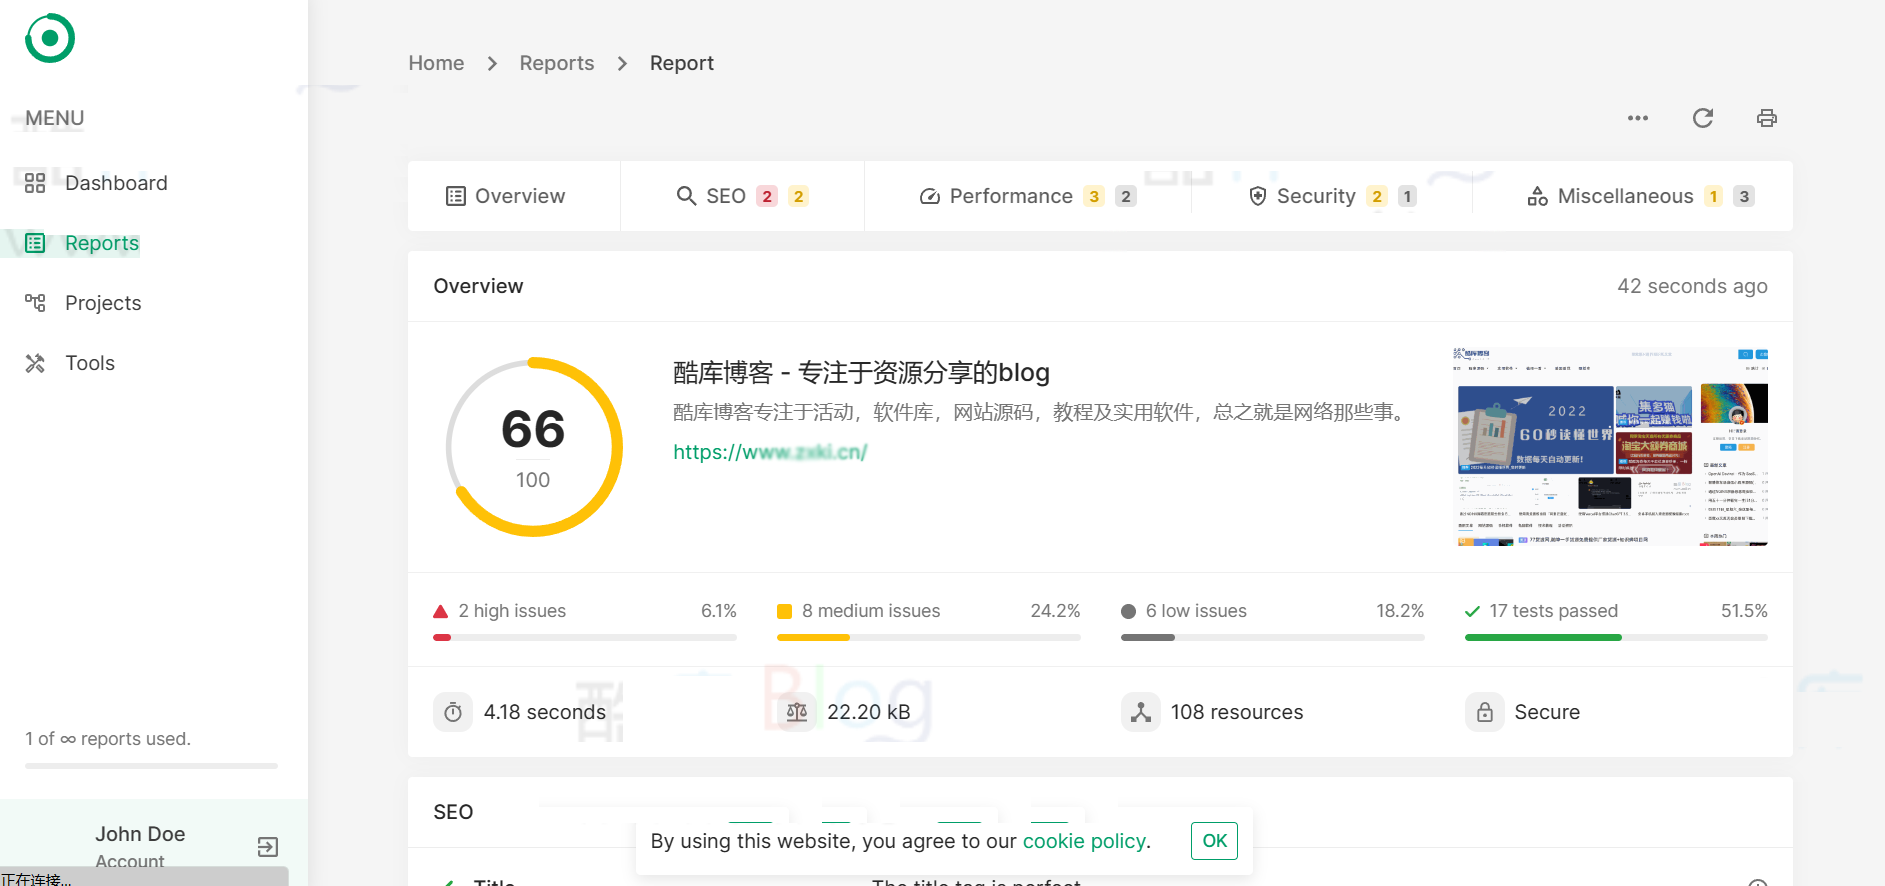This screenshot has width=1885, height=886.
Task: Select the Reports list icon
Action: click(35, 243)
